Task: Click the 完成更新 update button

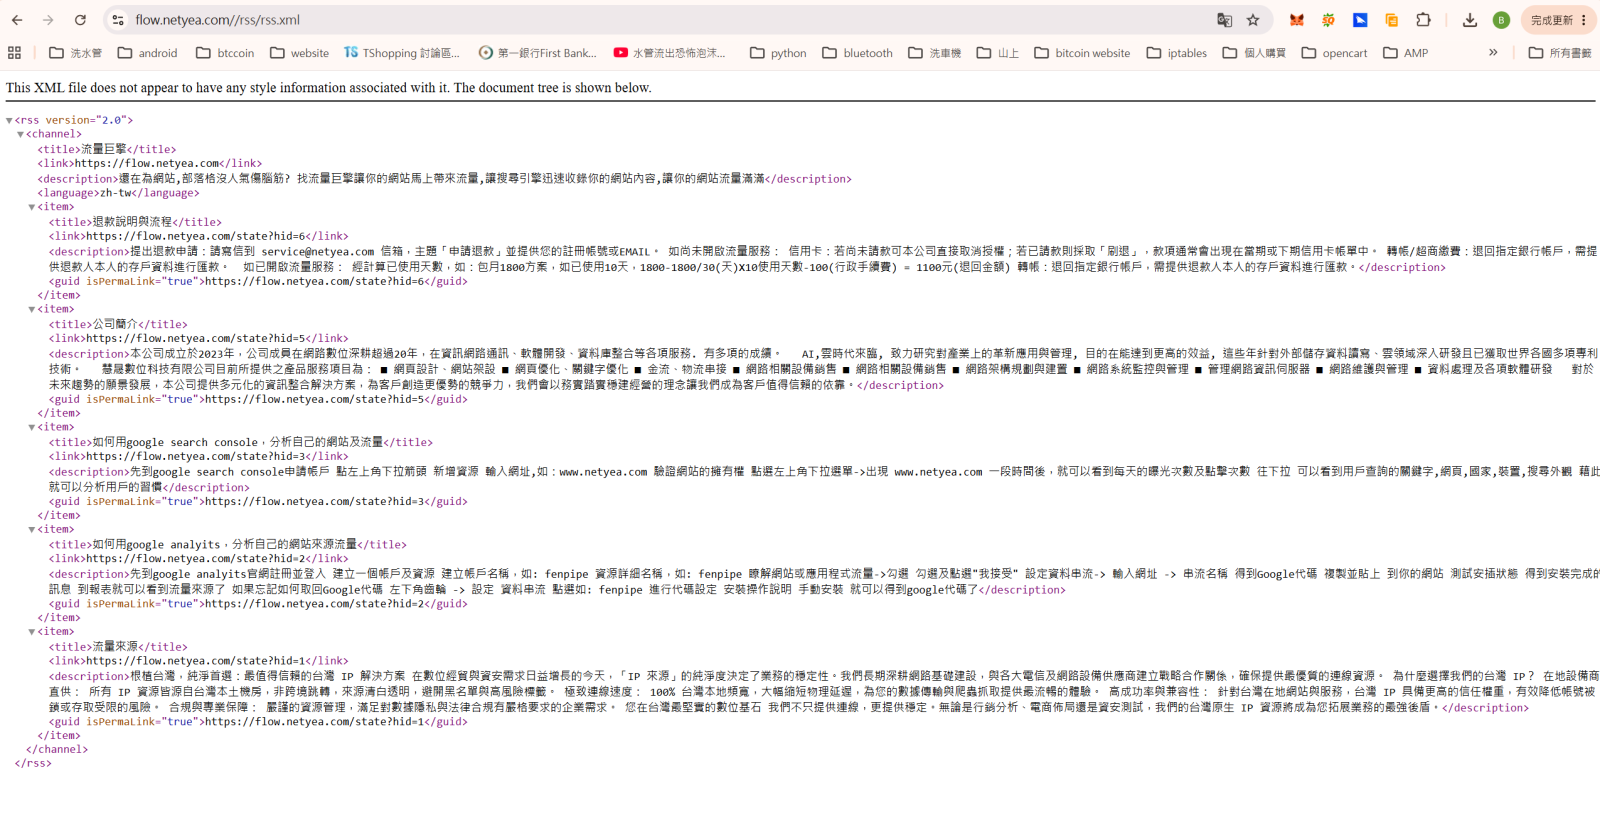Action: [1558, 20]
